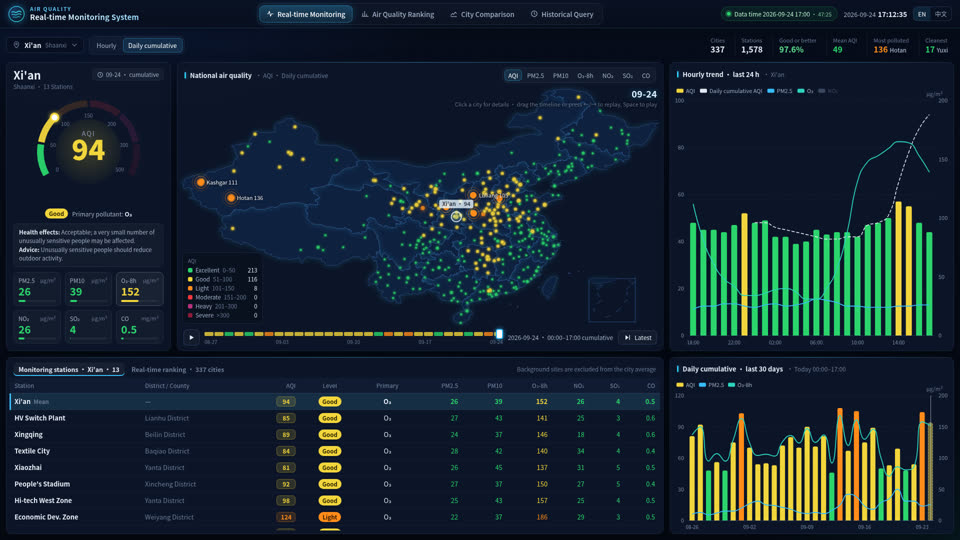Toggle PM2.5 series in Hourly trend legend
Screen dimensions: 960x540
tap(780, 91)
